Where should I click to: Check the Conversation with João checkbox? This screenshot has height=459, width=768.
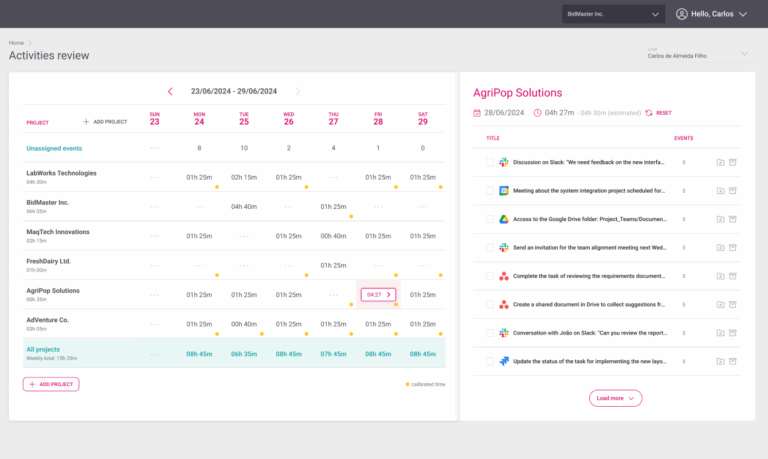pyautogui.click(x=490, y=333)
